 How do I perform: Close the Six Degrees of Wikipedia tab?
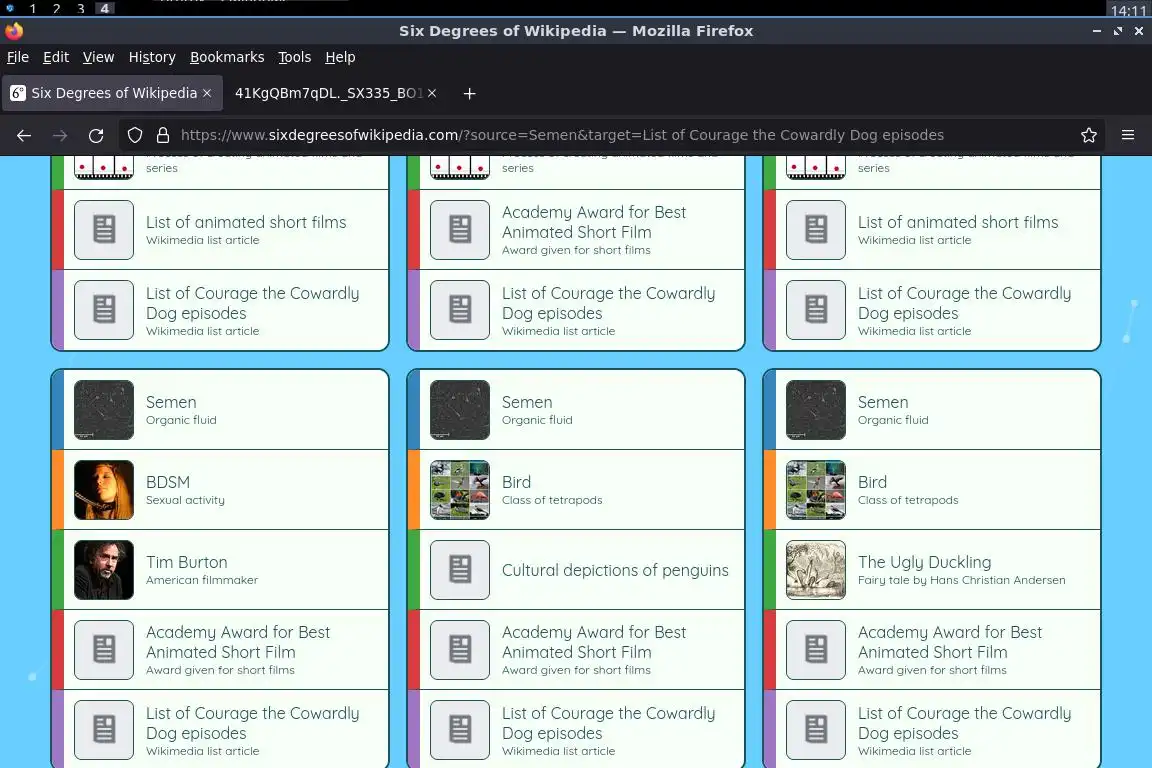click(207, 93)
